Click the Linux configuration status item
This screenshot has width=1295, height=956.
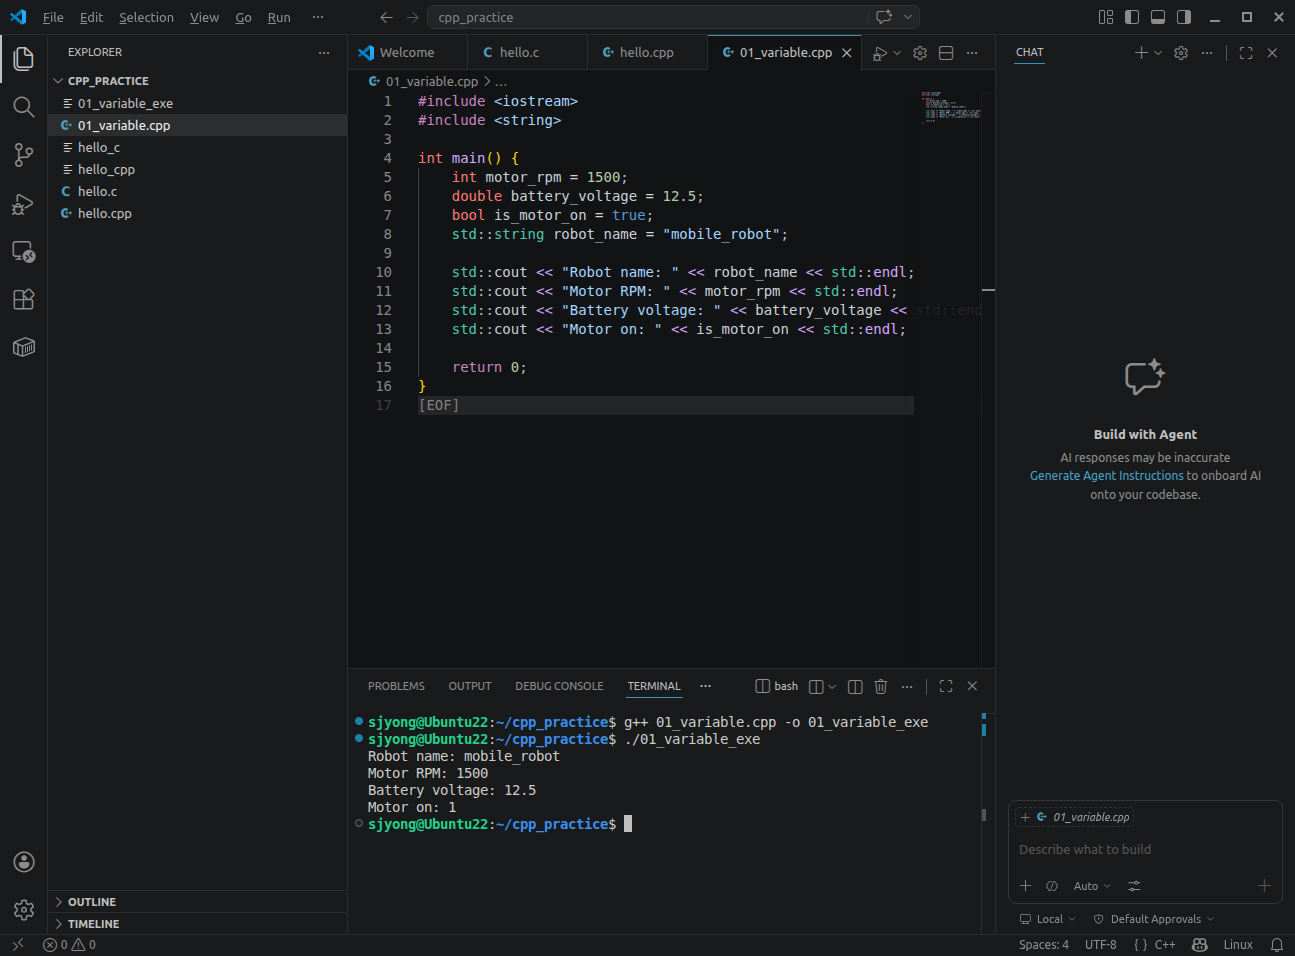1238,945
